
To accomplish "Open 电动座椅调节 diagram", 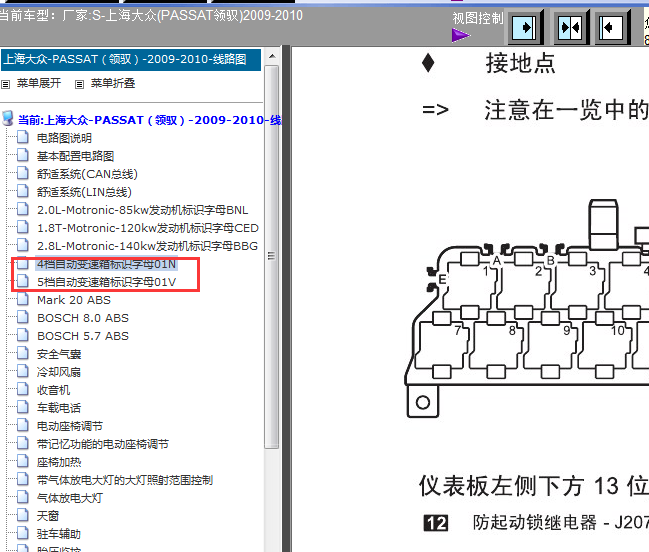I will [70, 426].
